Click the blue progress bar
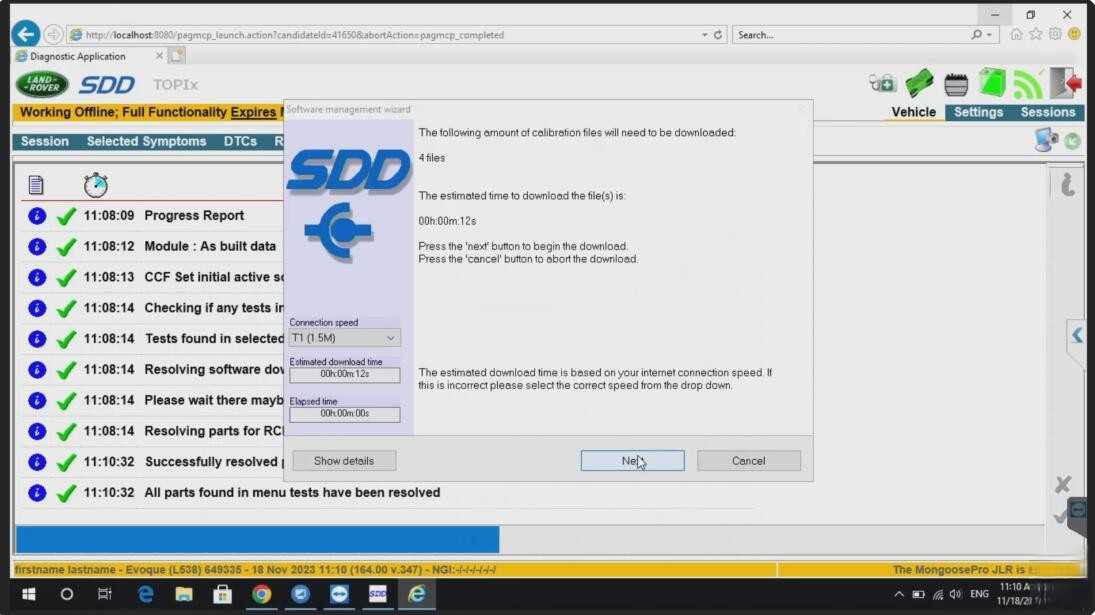 tap(258, 540)
